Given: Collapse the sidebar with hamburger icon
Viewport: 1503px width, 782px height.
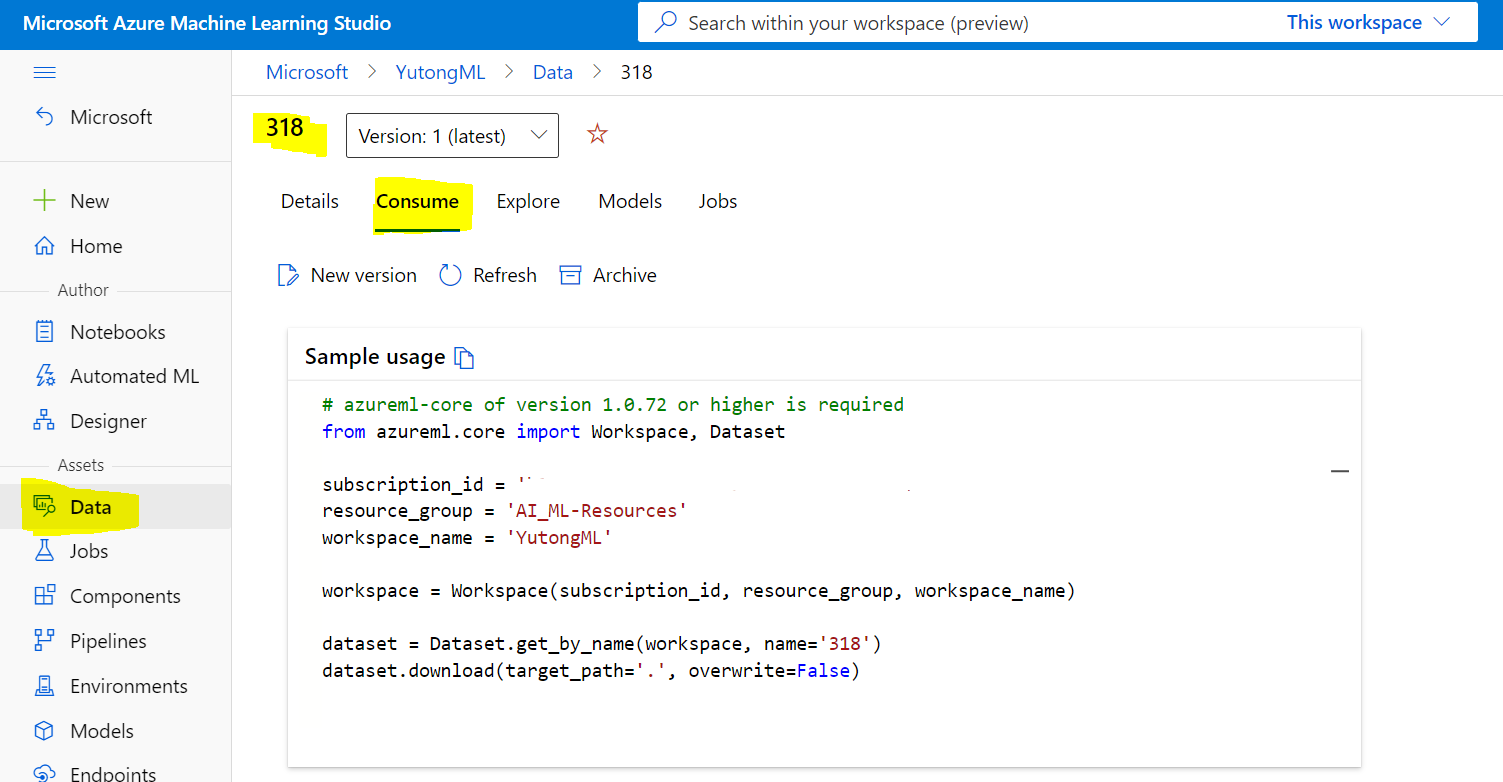Looking at the screenshot, I should pyautogui.click(x=45, y=72).
